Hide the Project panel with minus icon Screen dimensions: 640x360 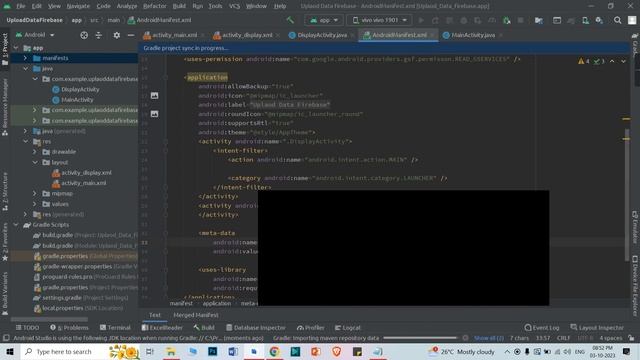[131, 35]
